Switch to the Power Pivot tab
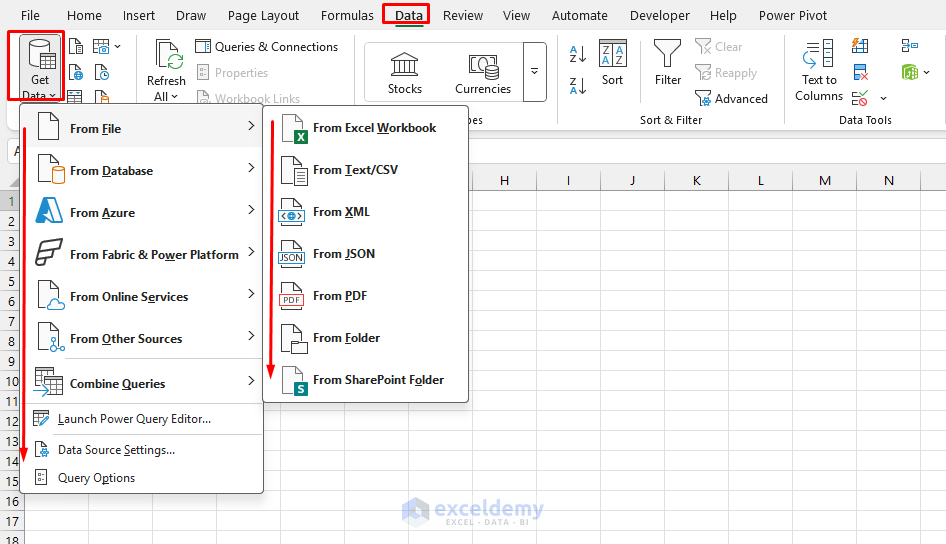 (x=793, y=16)
